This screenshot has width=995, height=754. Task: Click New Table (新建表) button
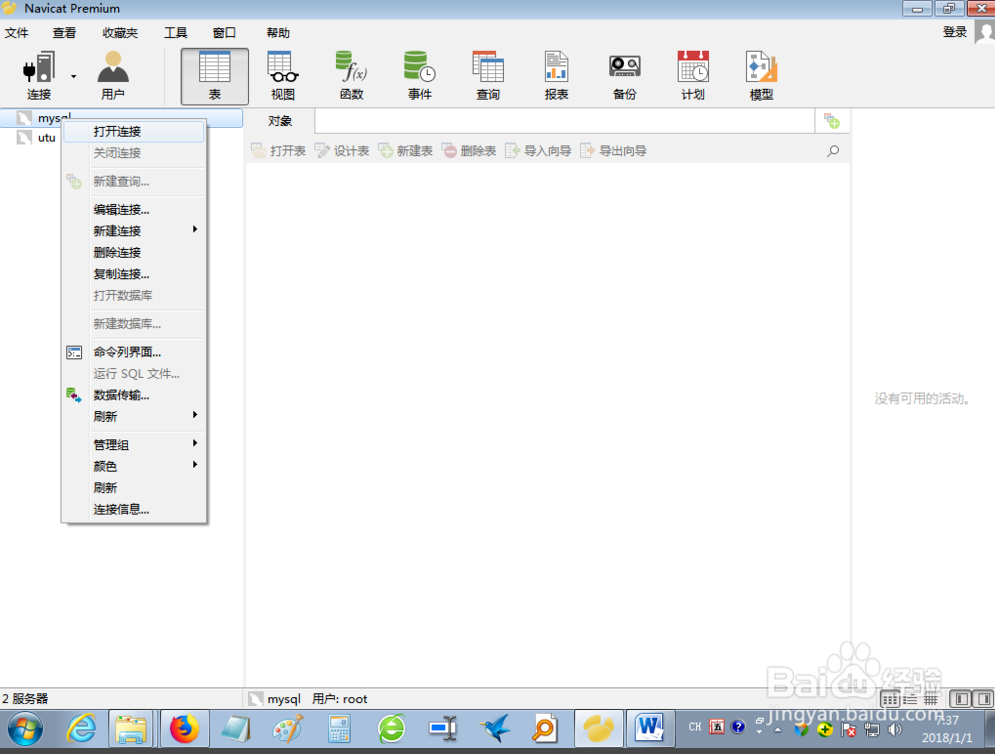(x=405, y=150)
